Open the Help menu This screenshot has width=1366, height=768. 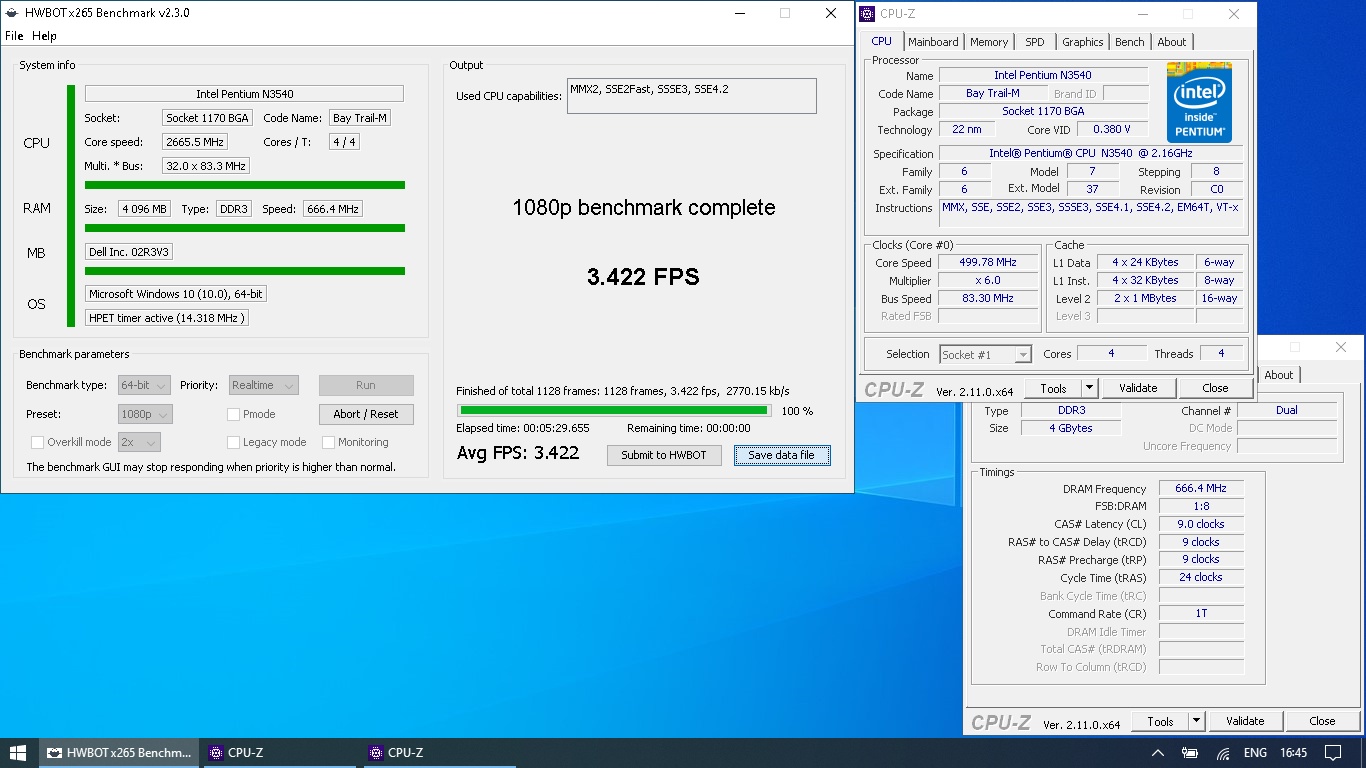click(x=44, y=36)
